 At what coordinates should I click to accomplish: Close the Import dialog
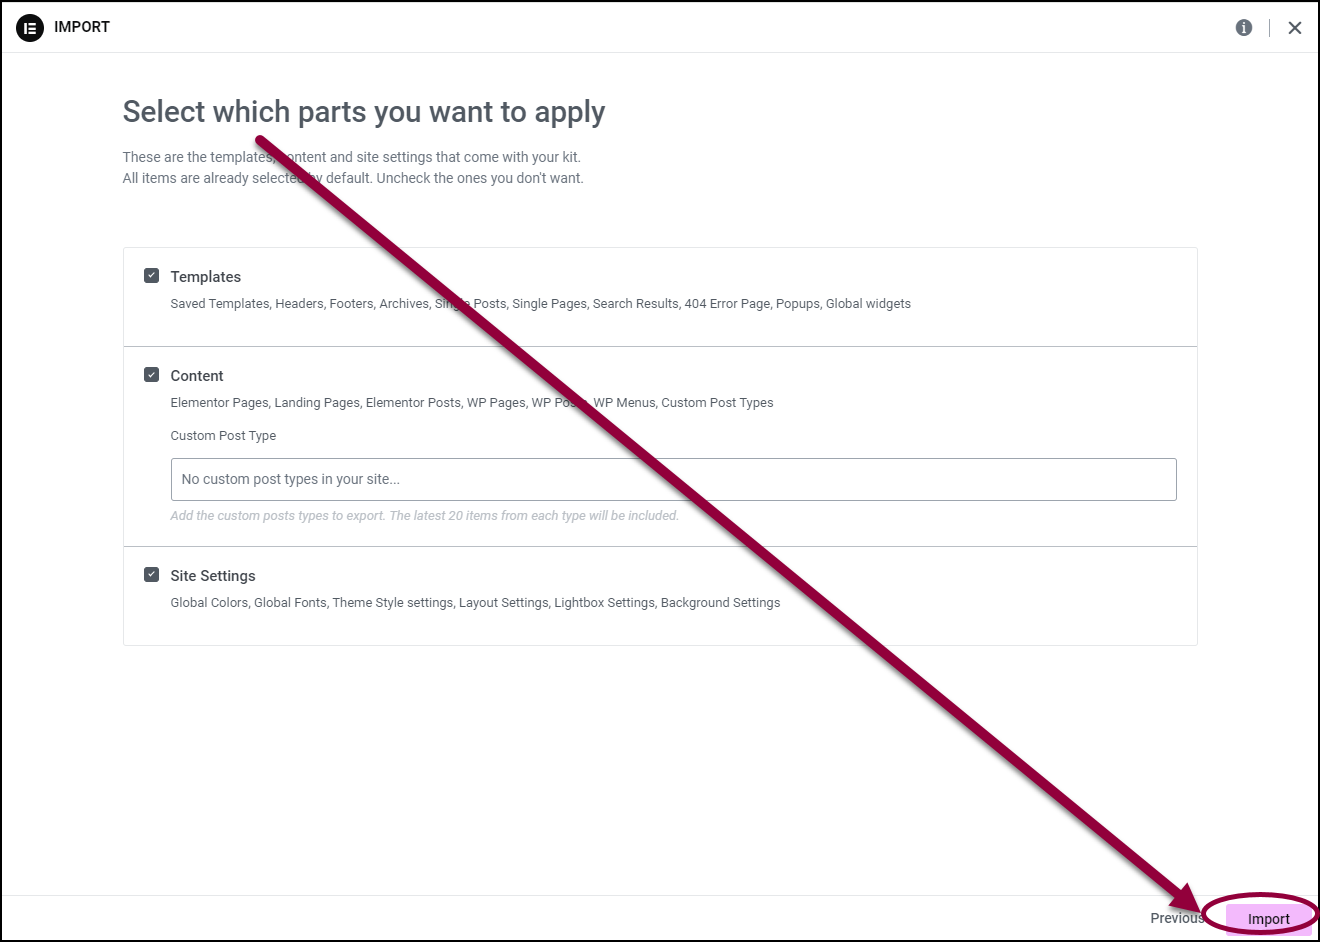pos(1295,28)
